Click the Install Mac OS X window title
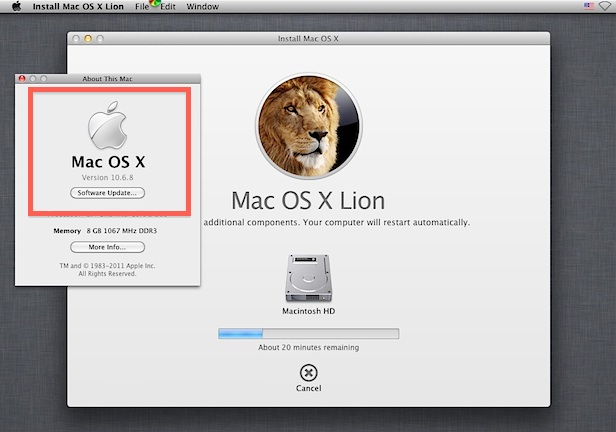 click(x=308, y=38)
